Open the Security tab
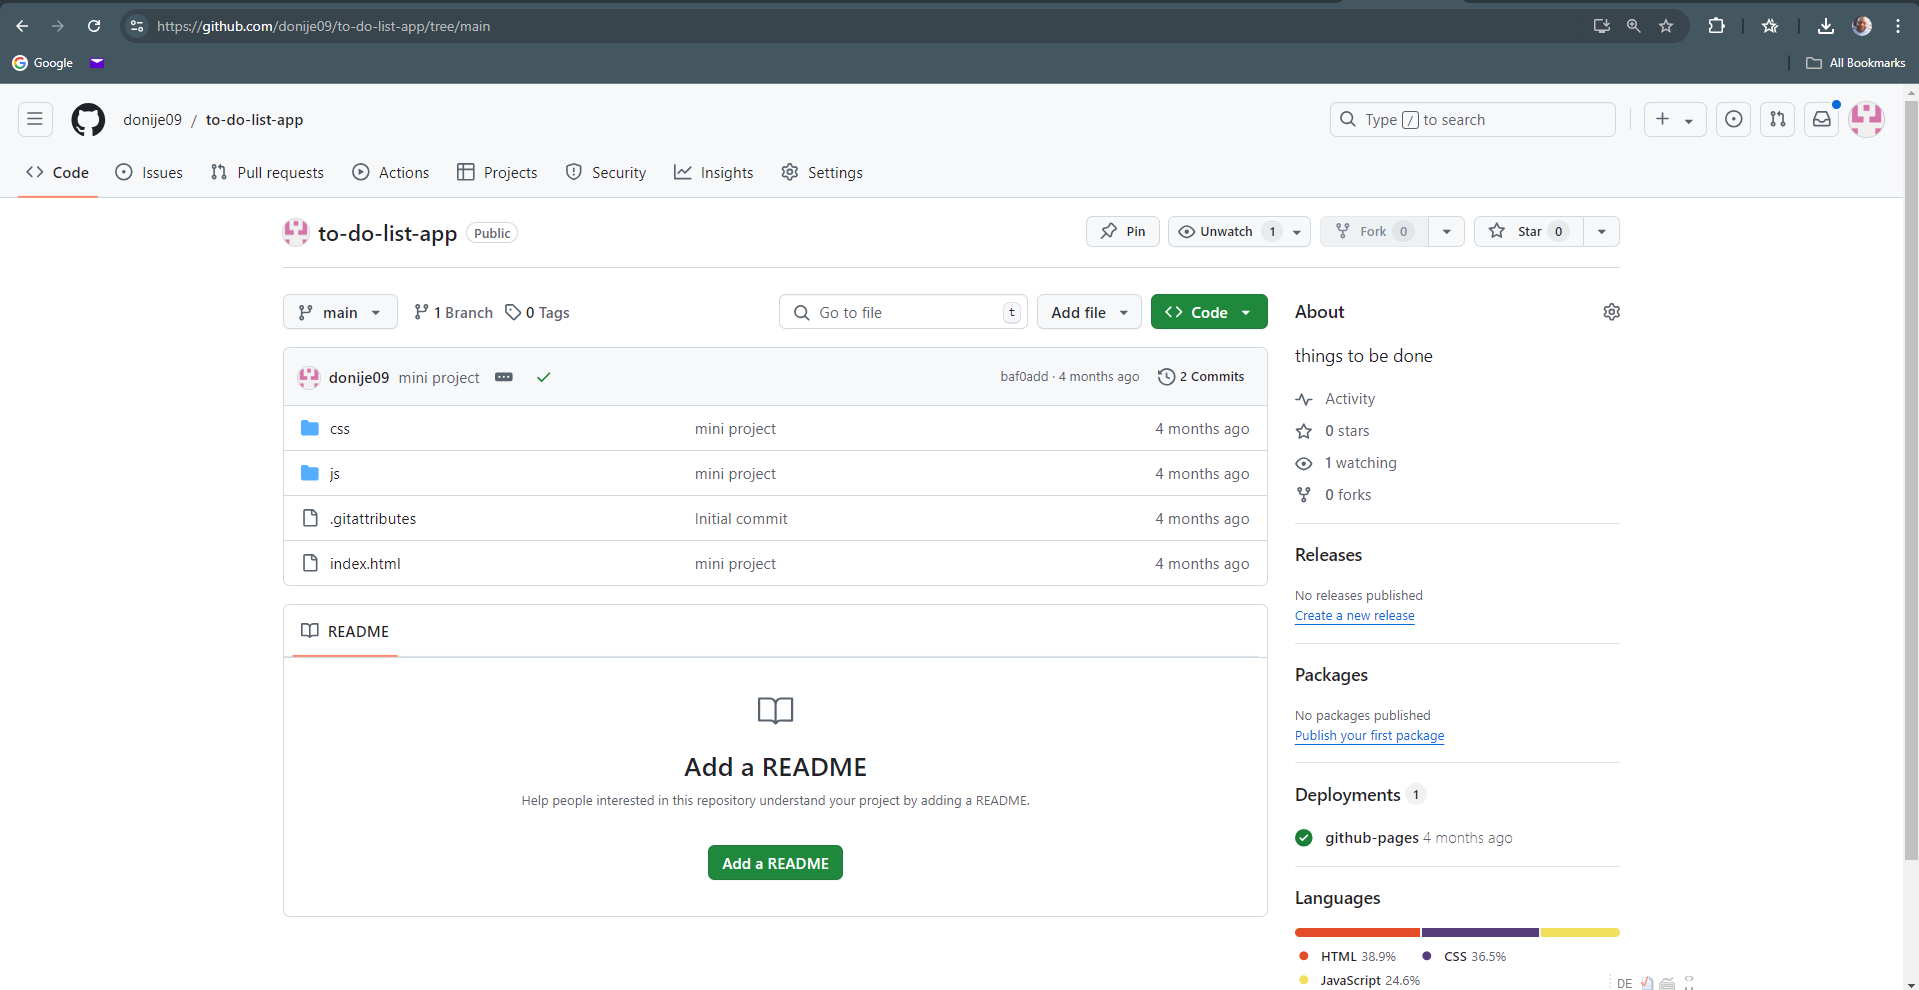Screen dimensions: 1919x990 606,173
